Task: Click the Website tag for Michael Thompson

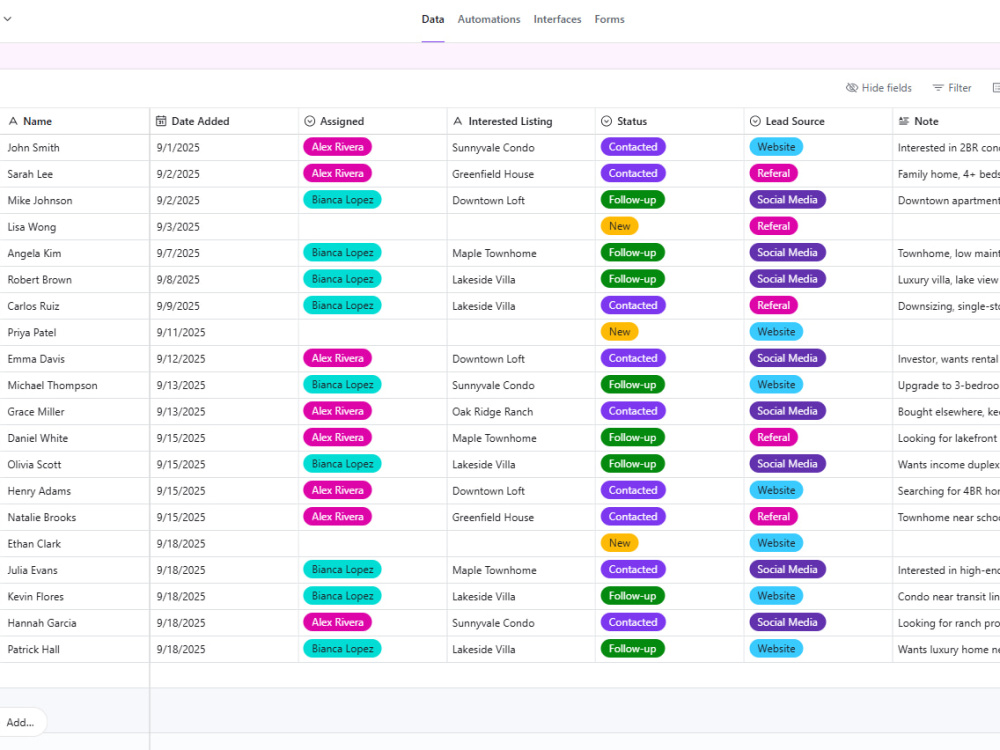Action: point(776,385)
